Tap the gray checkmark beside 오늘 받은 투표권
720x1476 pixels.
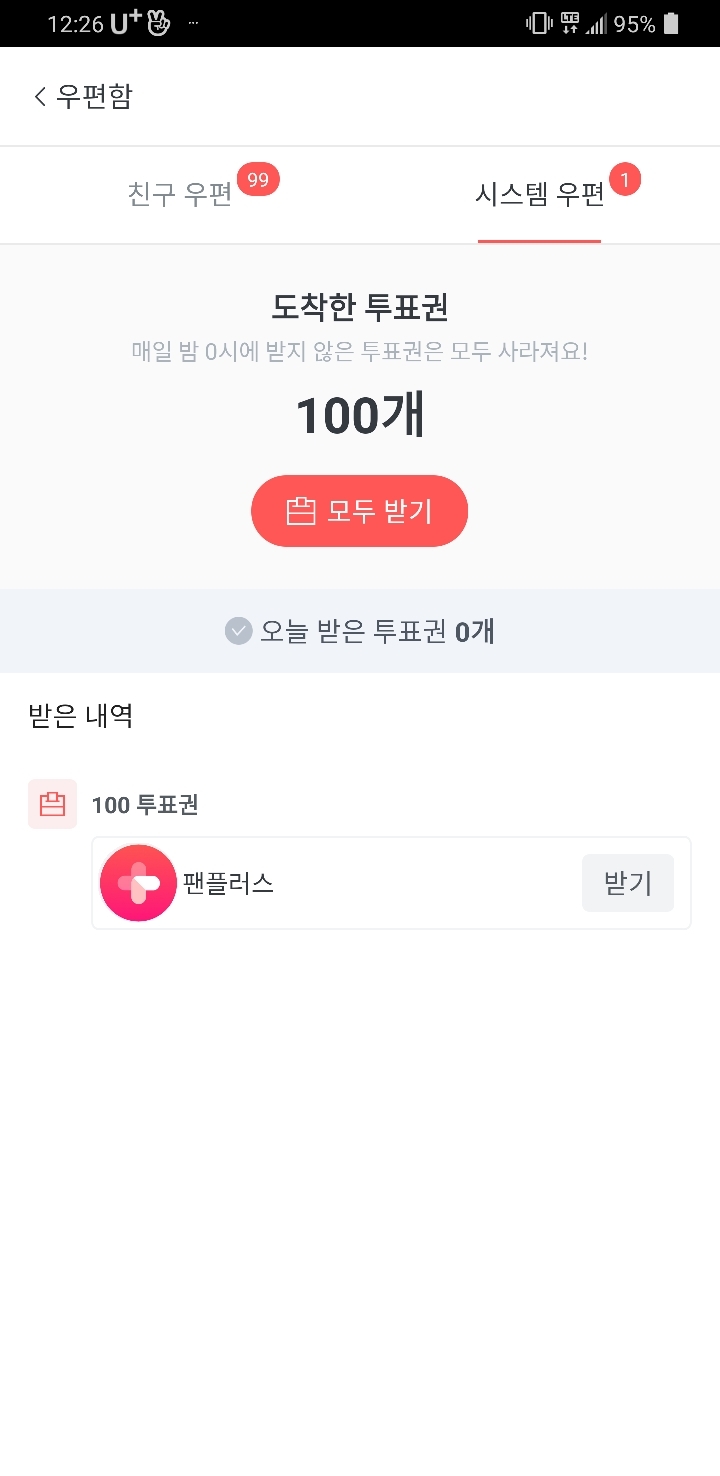tap(238, 631)
